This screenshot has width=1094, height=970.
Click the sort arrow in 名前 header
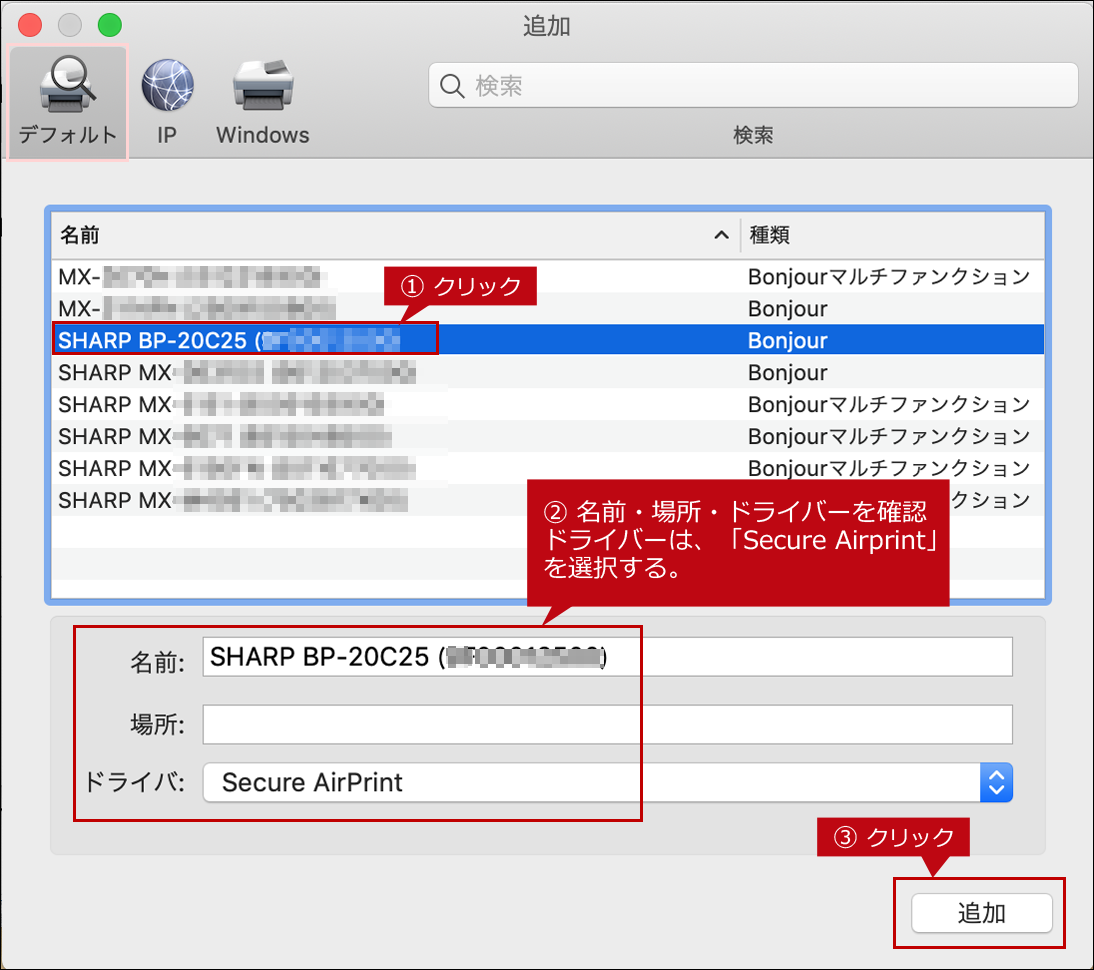(x=721, y=235)
